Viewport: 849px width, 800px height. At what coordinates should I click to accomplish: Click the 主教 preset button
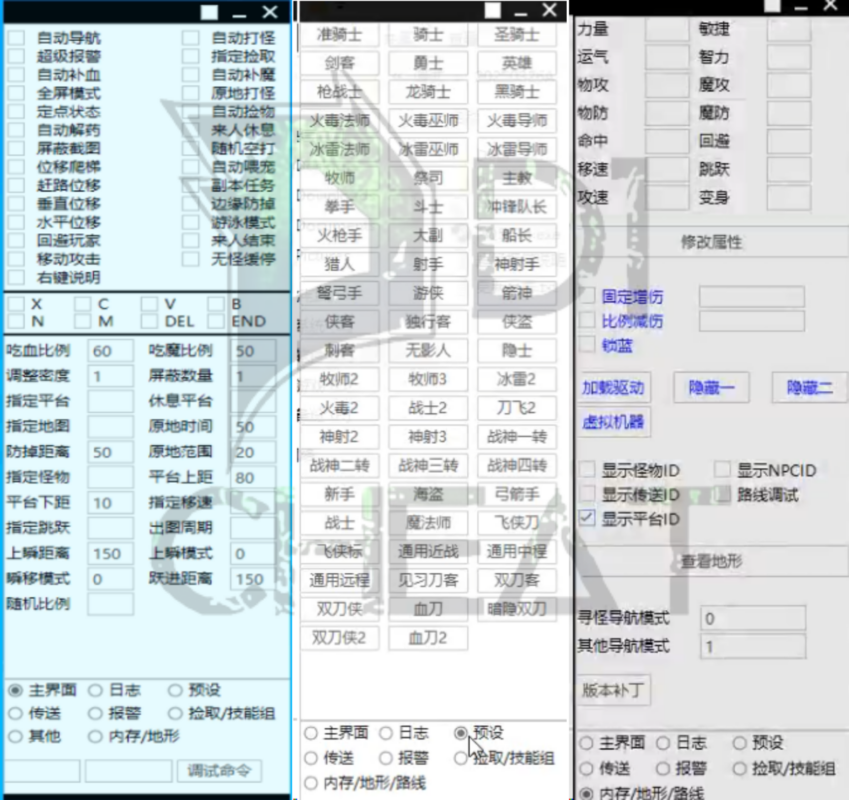(x=517, y=178)
